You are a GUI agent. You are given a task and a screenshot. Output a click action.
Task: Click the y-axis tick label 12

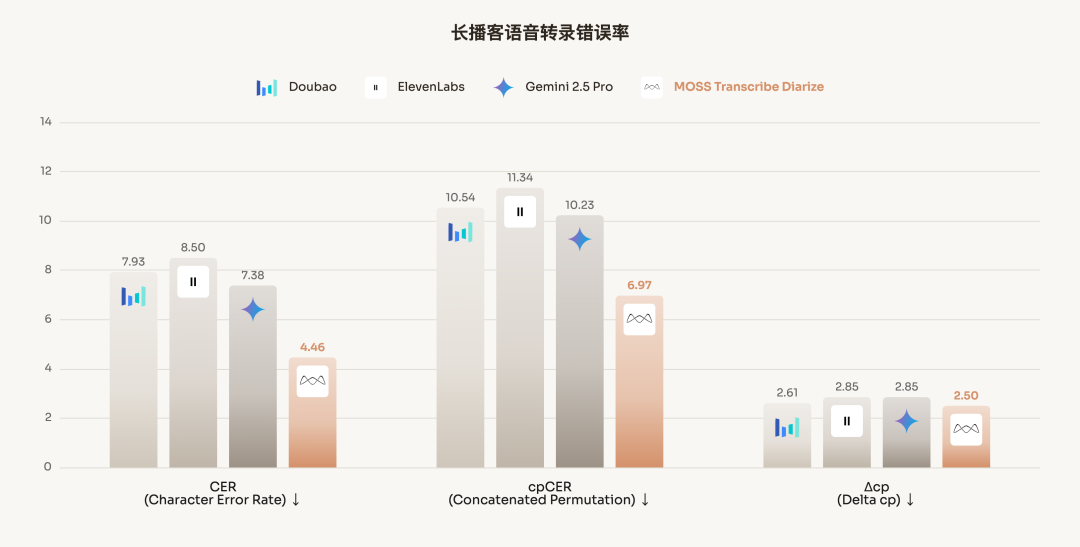tap(45, 171)
